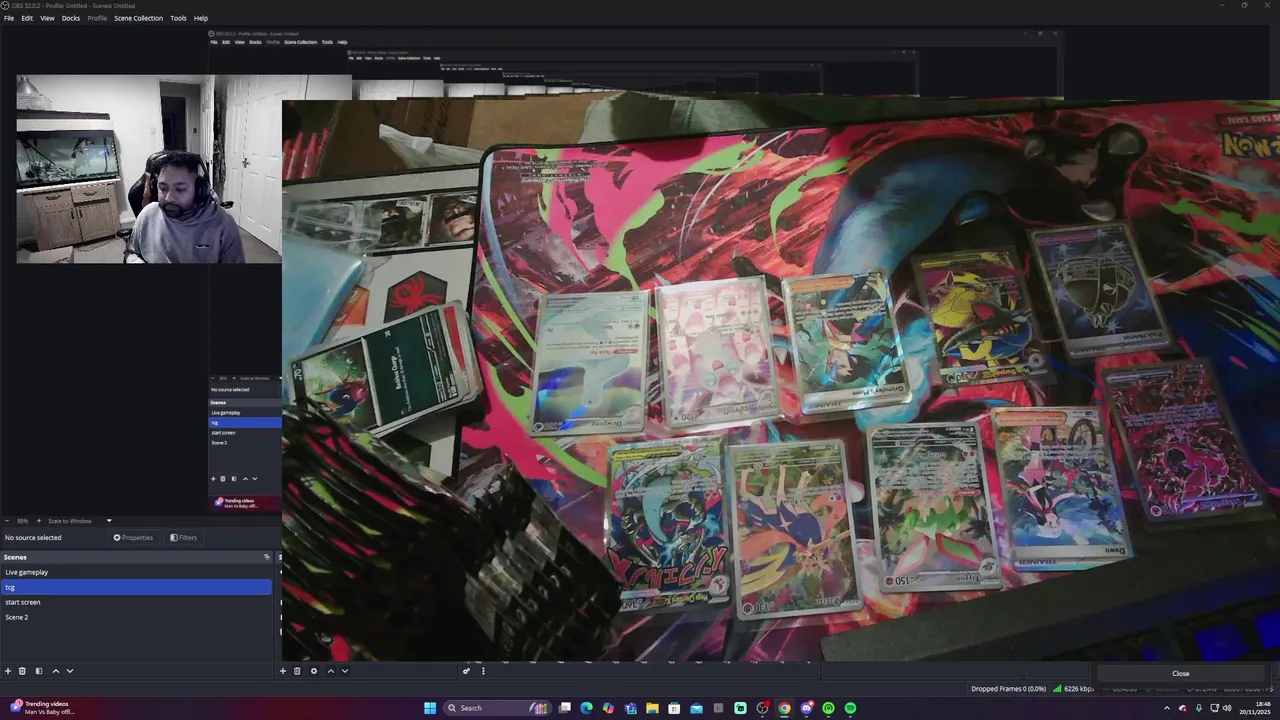Open the Scene Collection menu
This screenshot has height=720, width=1280.
pyautogui.click(x=138, y=18)
